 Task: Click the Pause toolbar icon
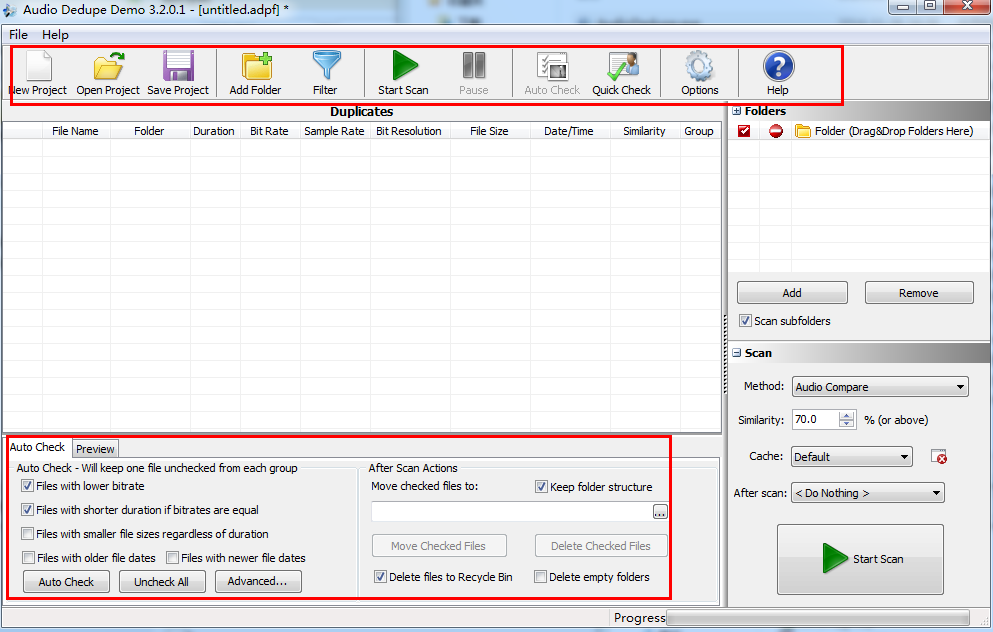[474, 65]
